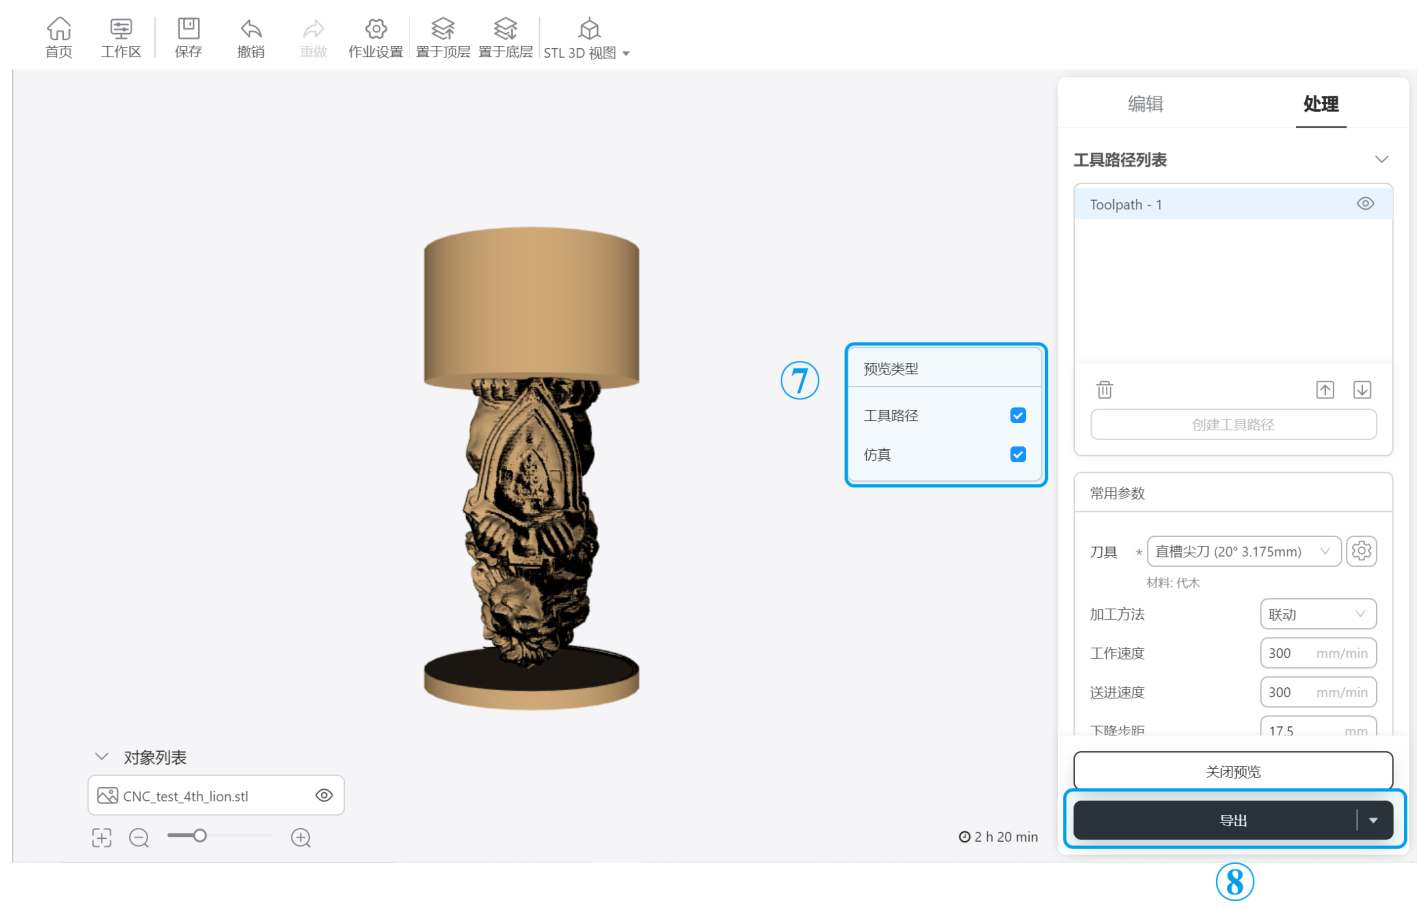Open the 加工方法 联动 dropdown
Screen dimensions: 1427x911
pos(1318,614)
